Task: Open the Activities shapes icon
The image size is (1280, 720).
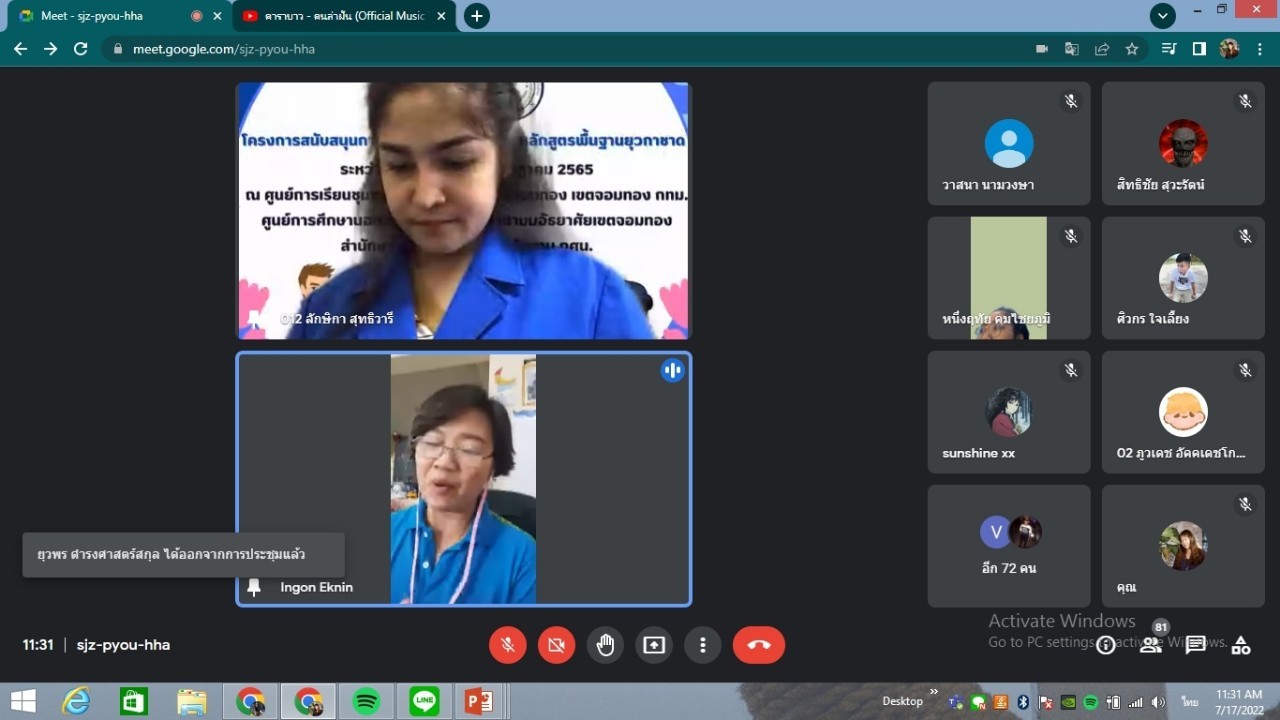Action: coord(1240,646)
